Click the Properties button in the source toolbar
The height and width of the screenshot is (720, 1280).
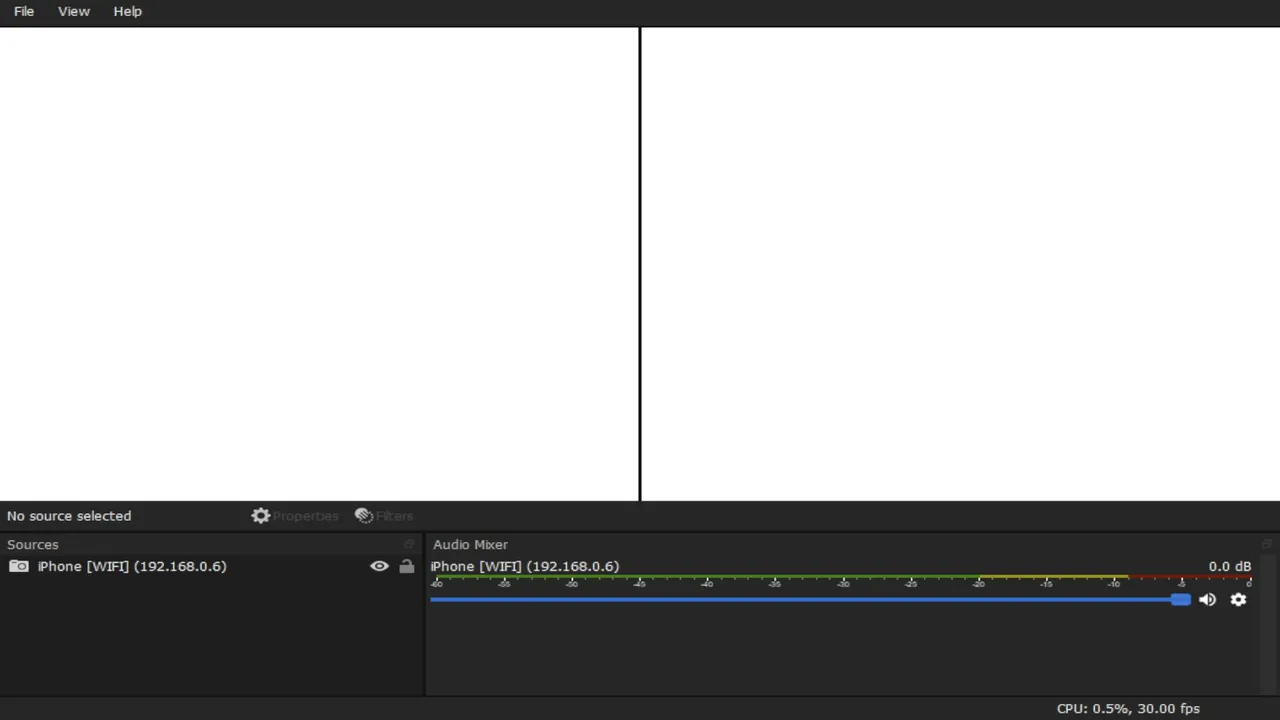(x=295, y=516)
